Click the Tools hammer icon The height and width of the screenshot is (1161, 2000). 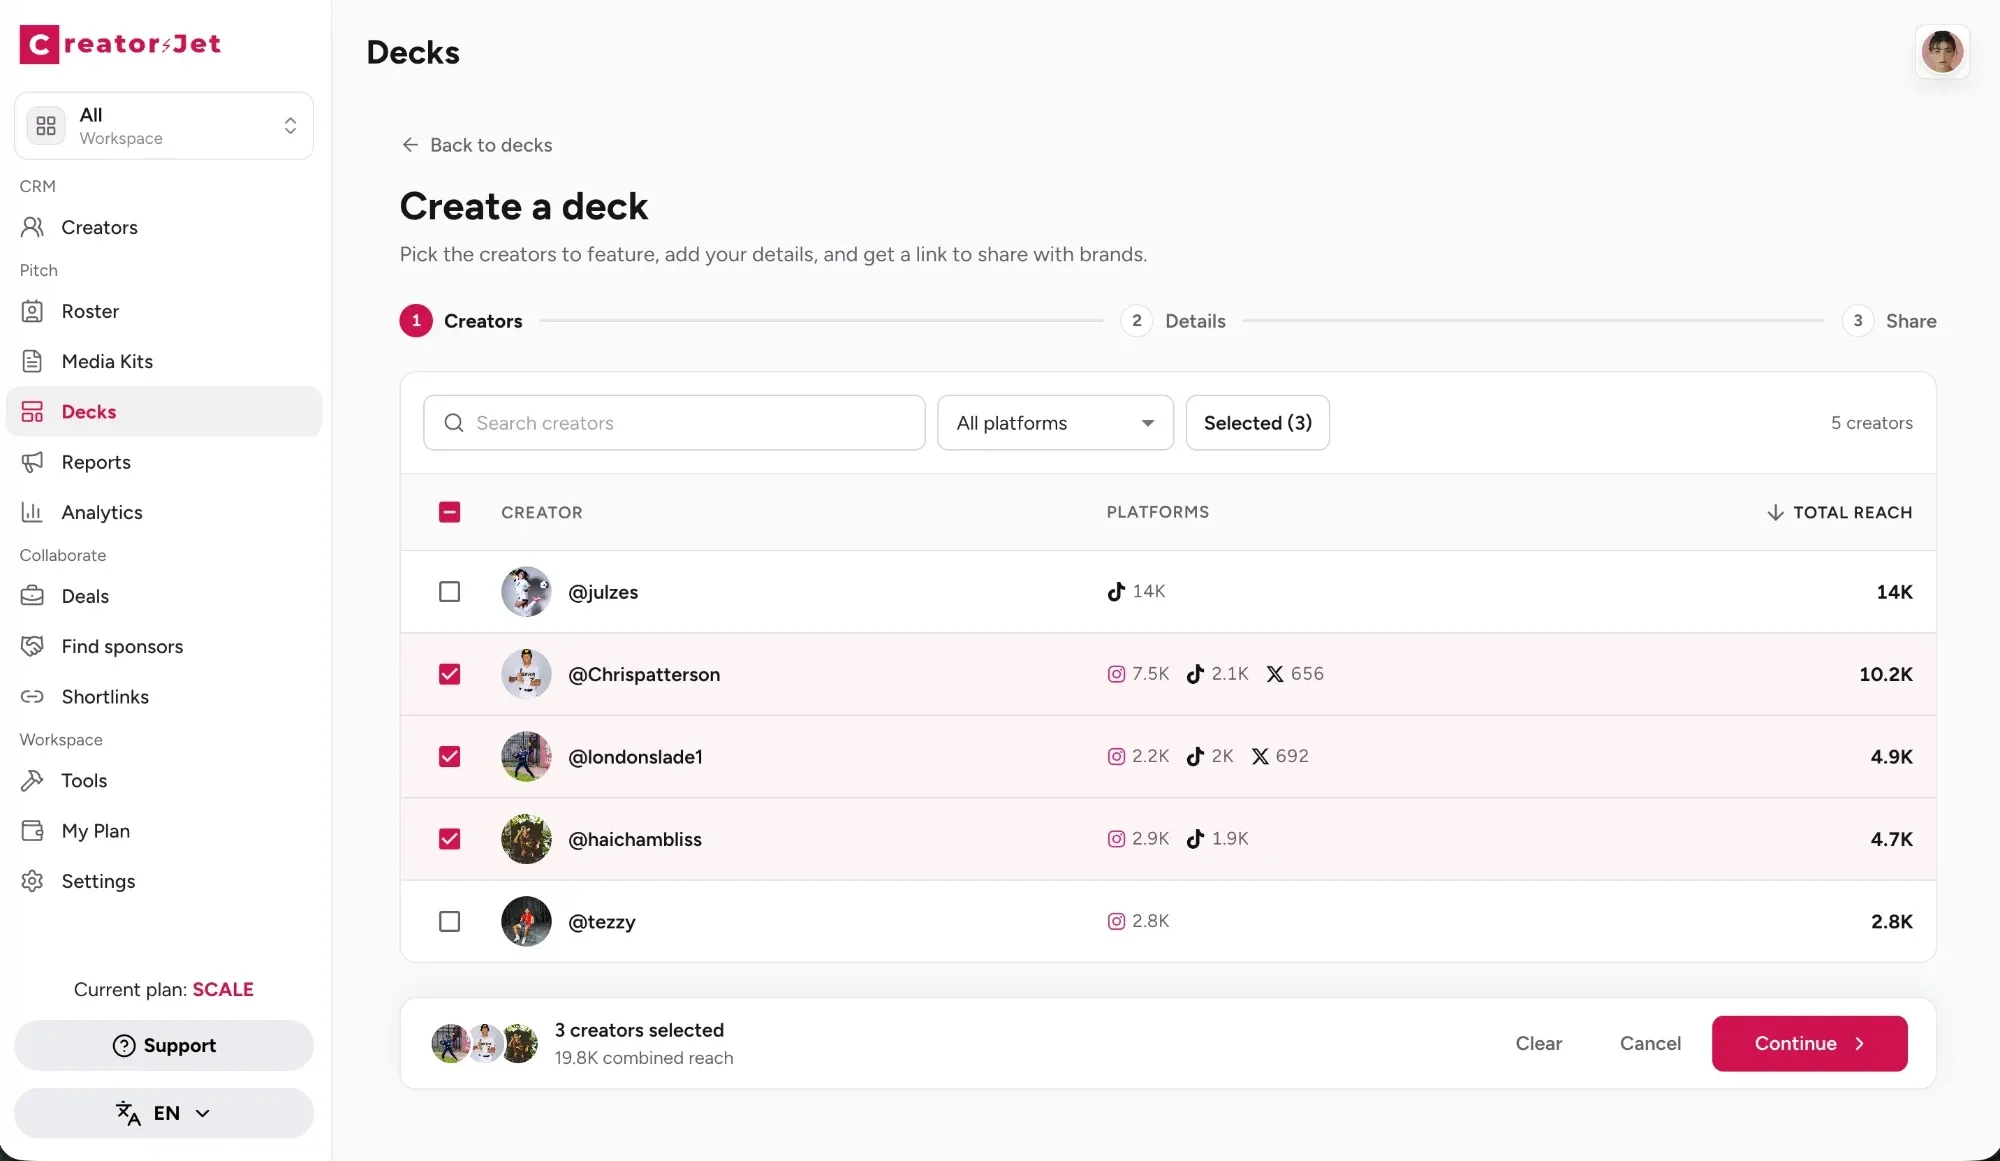[x=32, y=780]
